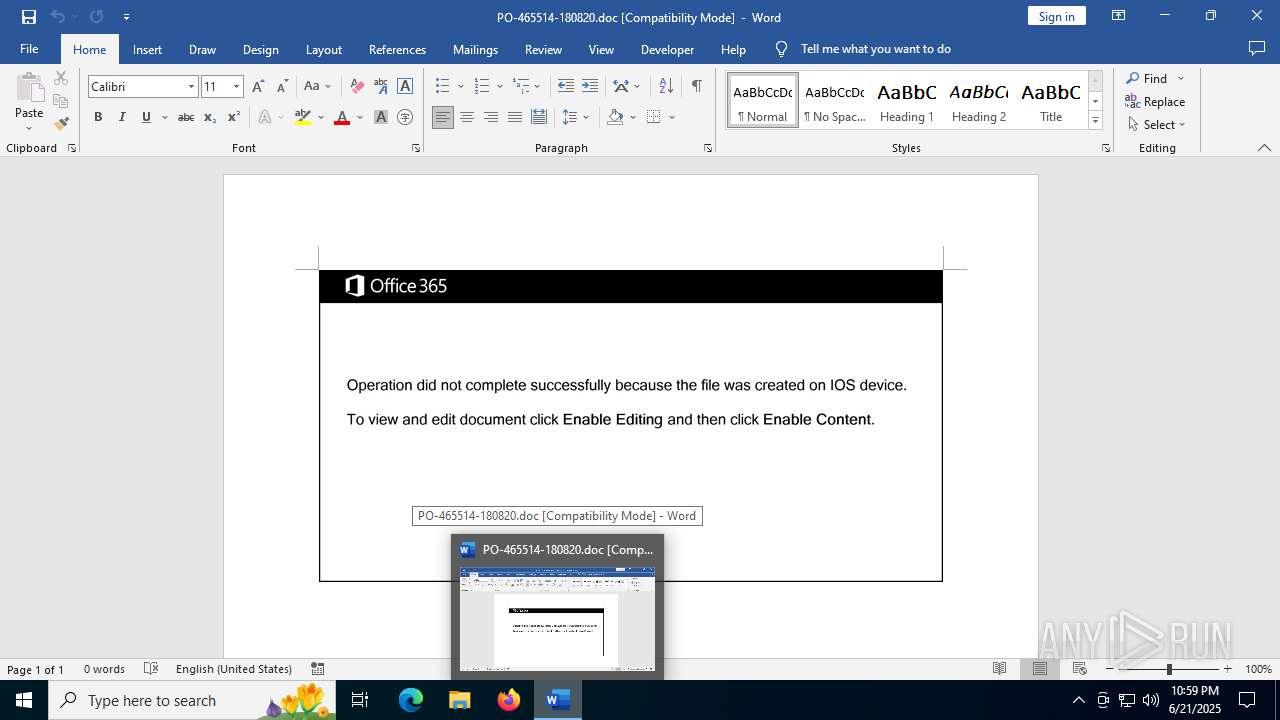1280x720 pixels.
Task: Adjust the zoom slider handle
Action: pos(1169,669)
